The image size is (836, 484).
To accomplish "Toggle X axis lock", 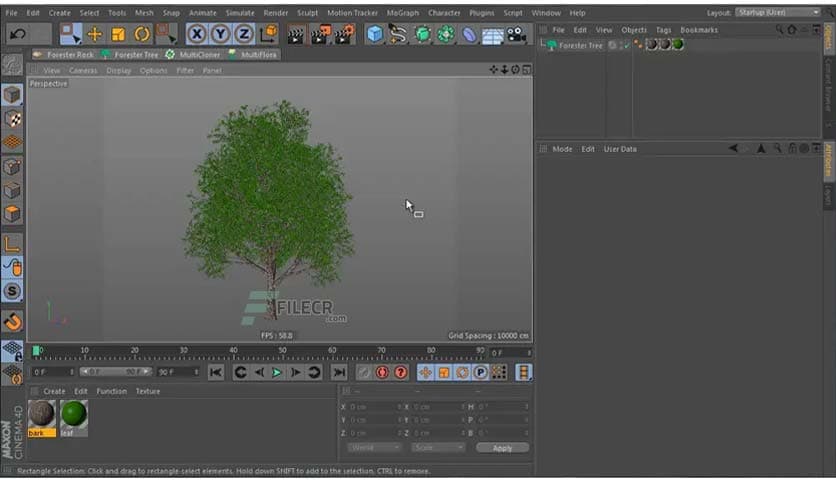I will pyautogui.click(x=197, y=34).
